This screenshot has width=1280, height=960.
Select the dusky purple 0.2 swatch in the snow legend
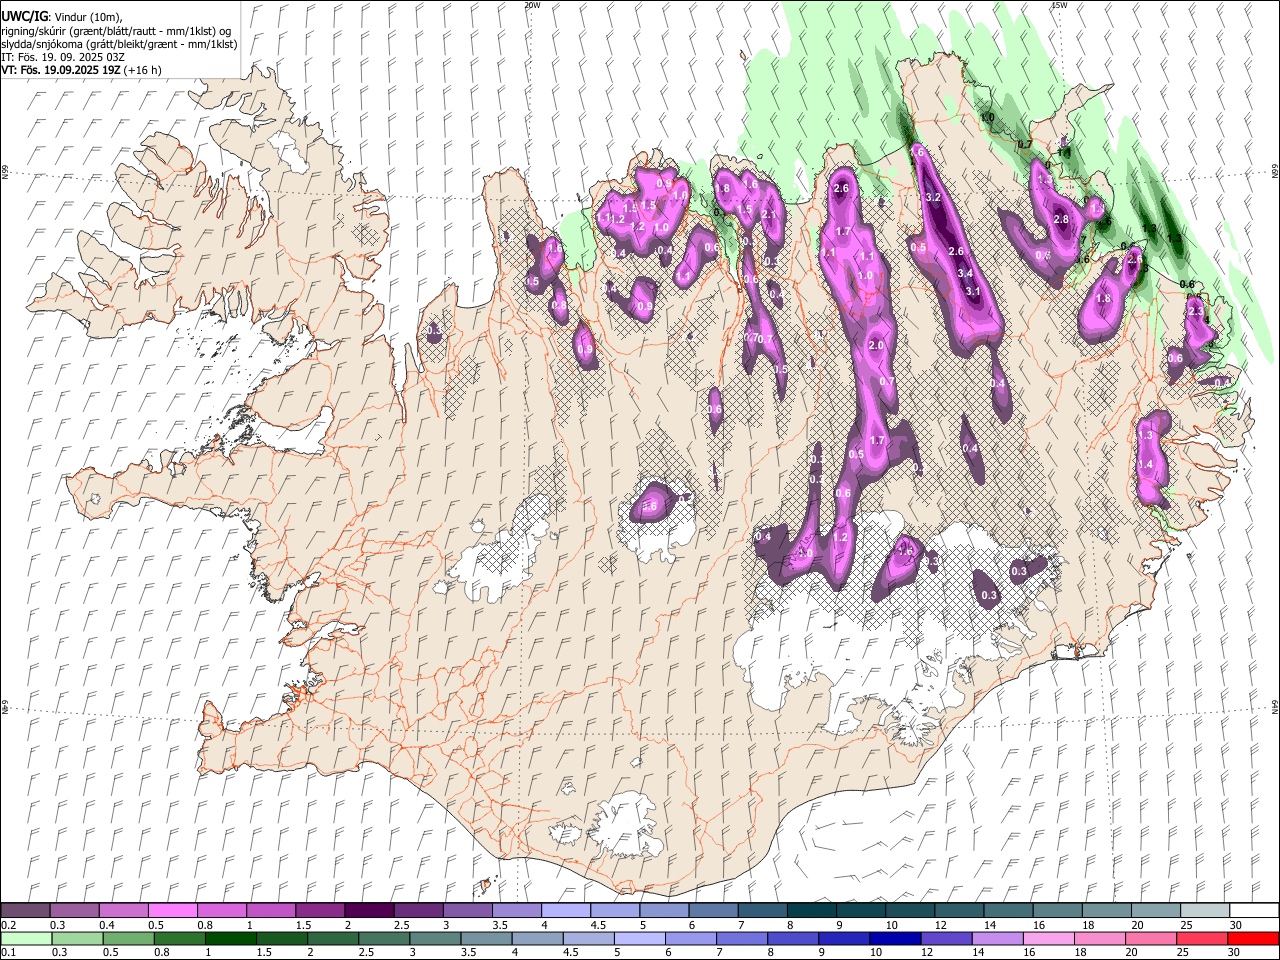point(25,911)
